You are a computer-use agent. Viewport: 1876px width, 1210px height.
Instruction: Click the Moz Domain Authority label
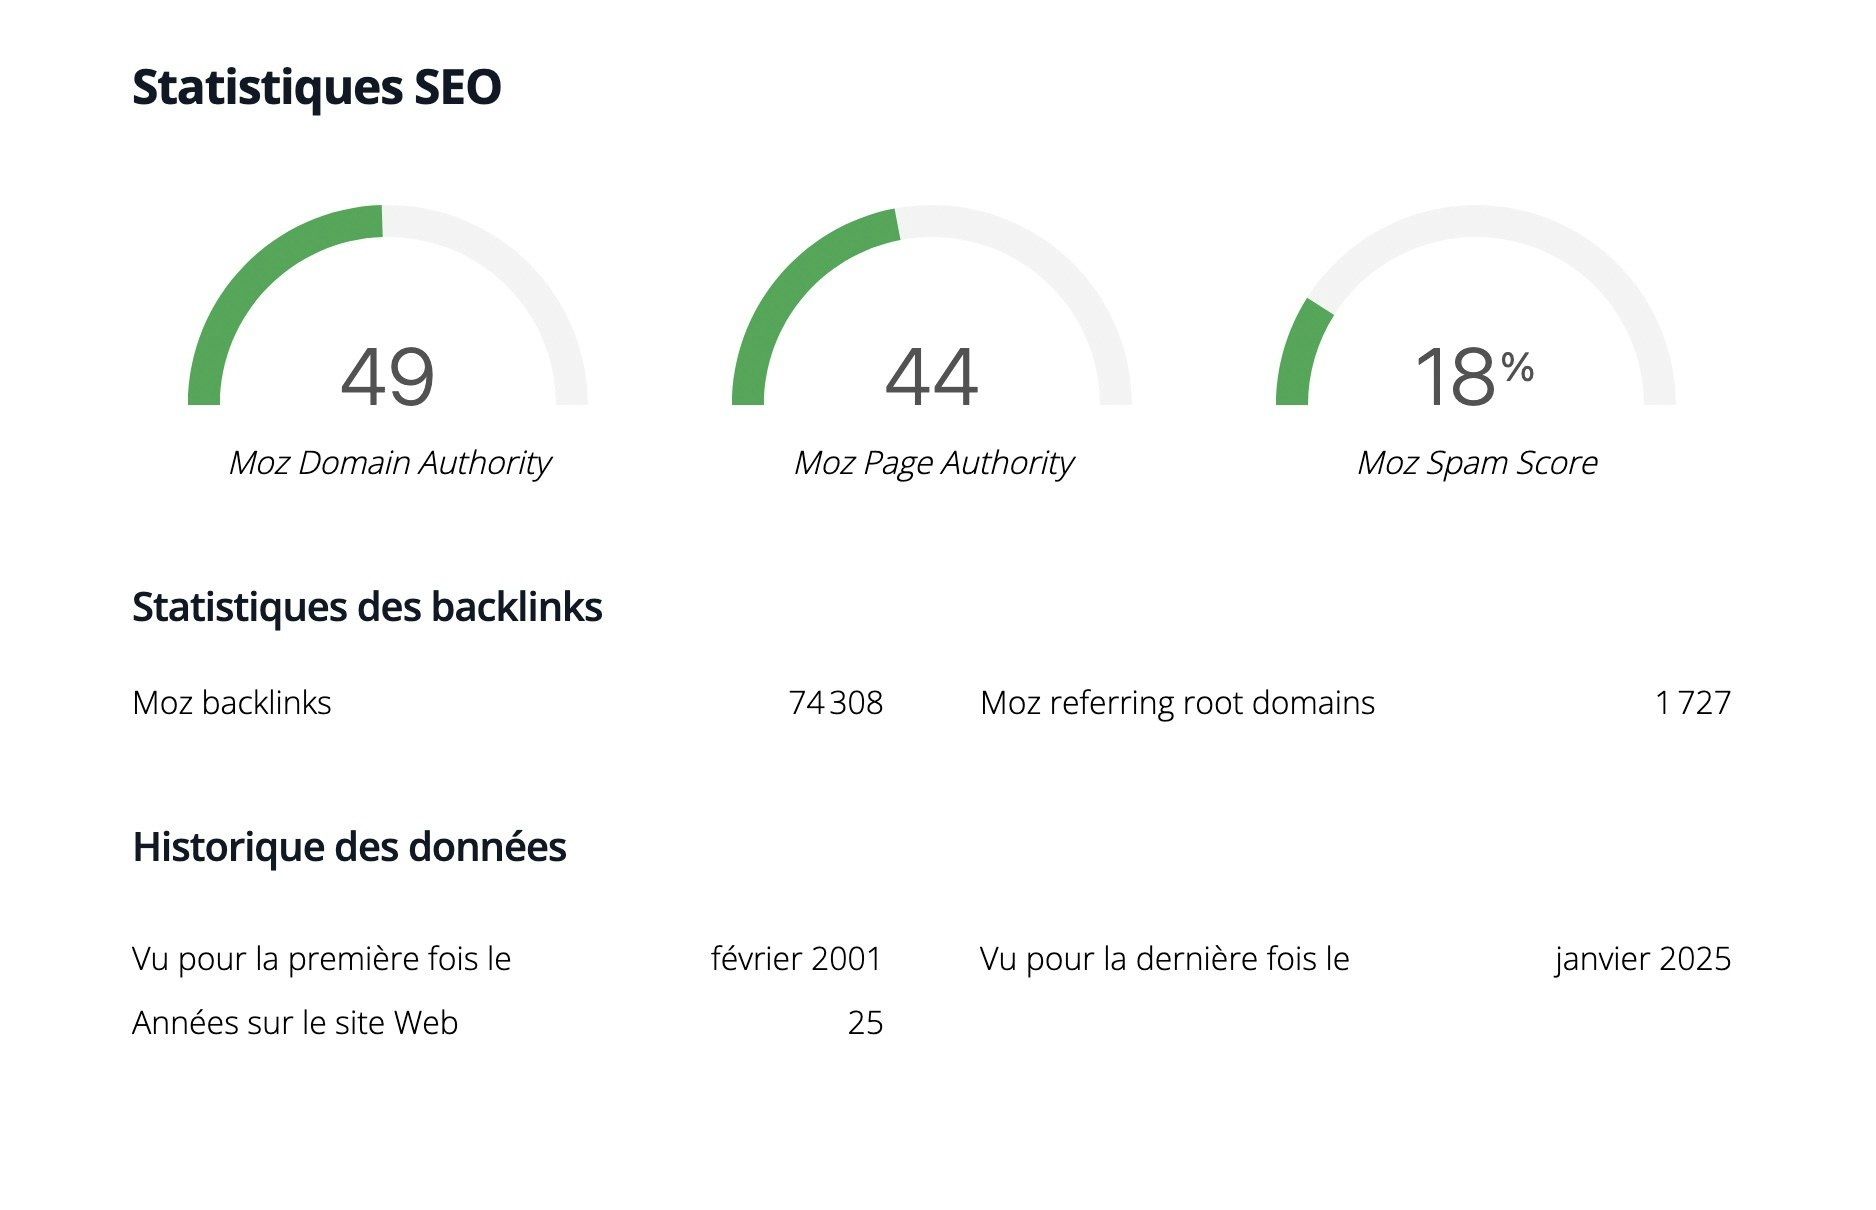pos(389,463)
